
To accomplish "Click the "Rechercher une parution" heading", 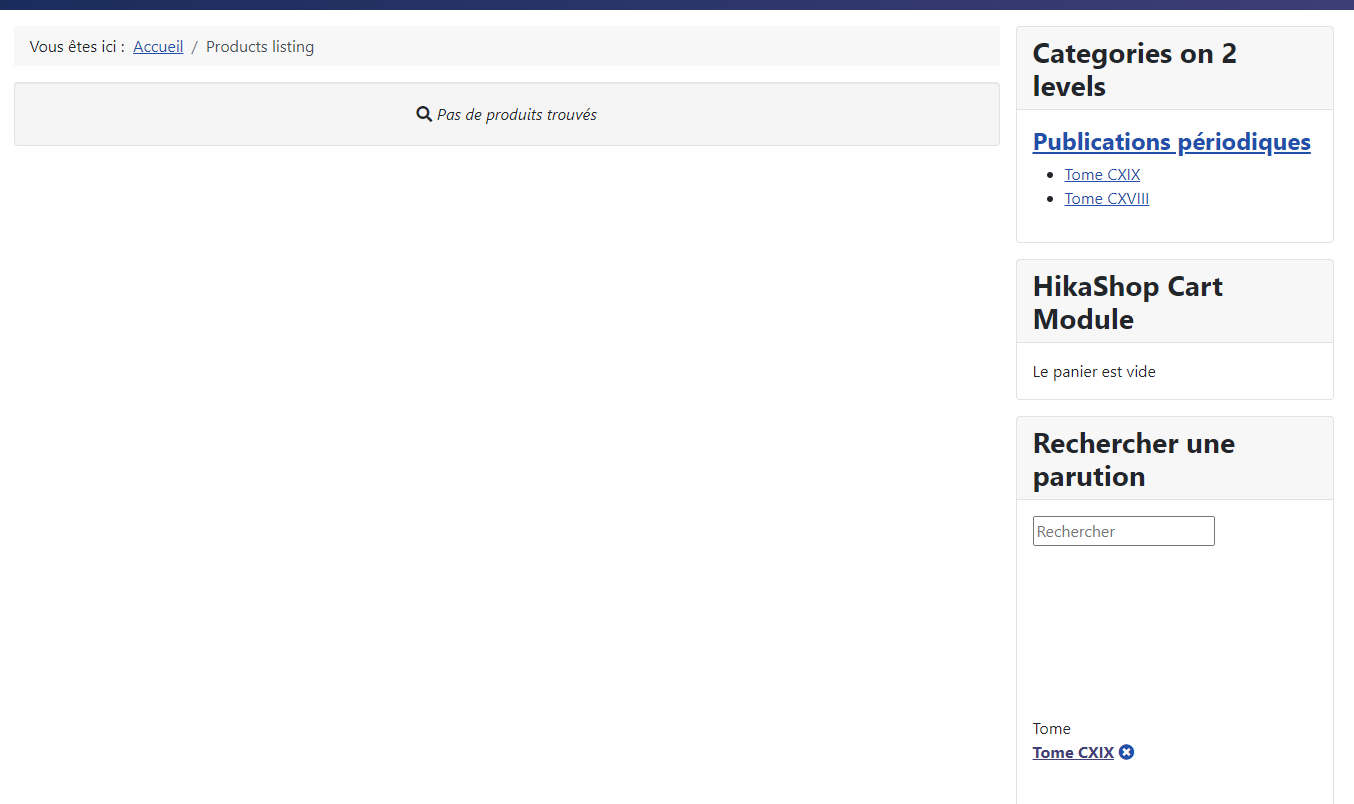I will click(1133, 459).
